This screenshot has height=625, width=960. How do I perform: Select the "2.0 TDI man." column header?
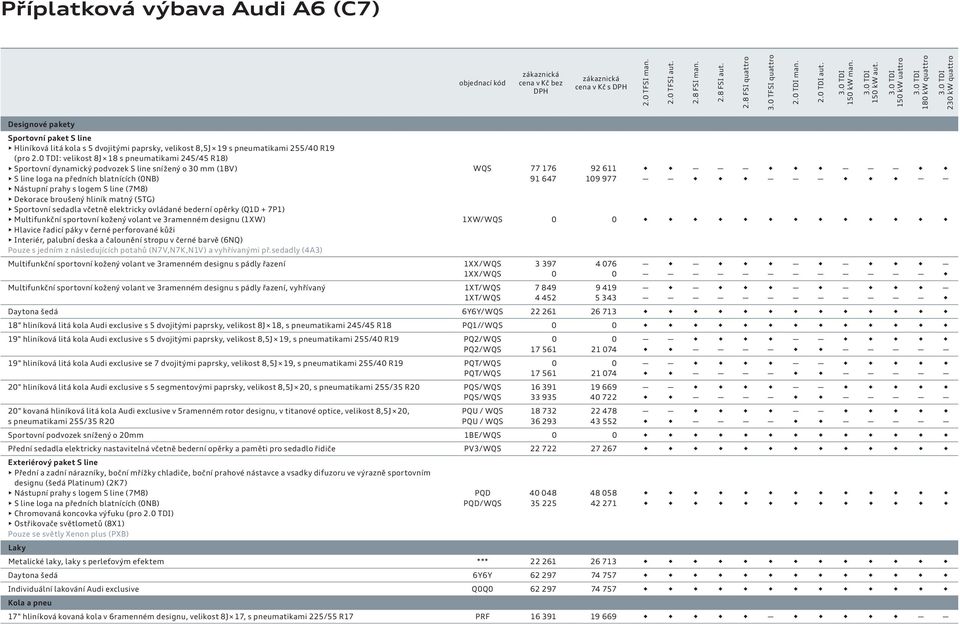click(x=796, y=83)
